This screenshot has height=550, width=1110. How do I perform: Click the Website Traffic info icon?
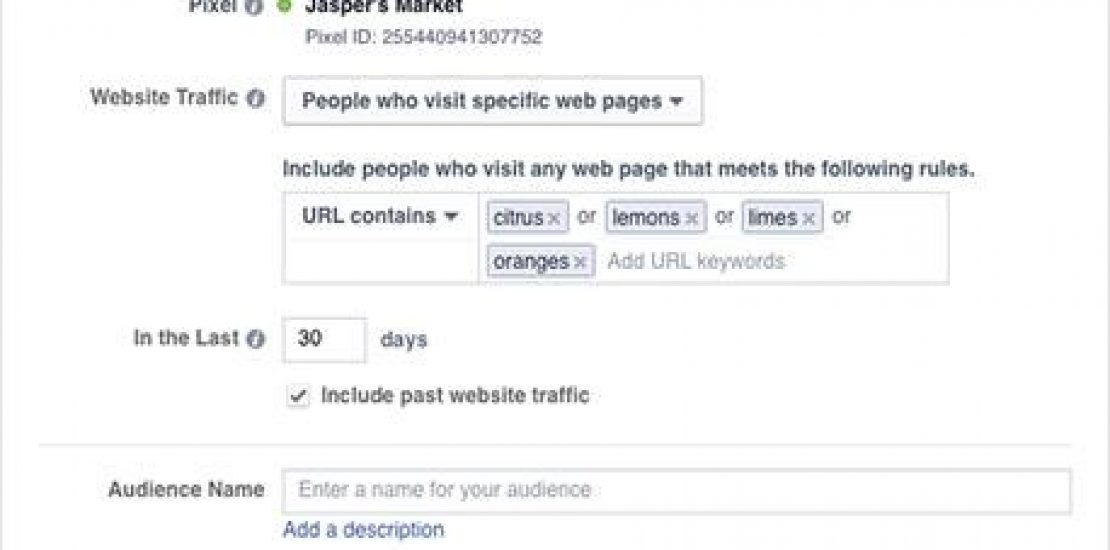pos(257,99)
